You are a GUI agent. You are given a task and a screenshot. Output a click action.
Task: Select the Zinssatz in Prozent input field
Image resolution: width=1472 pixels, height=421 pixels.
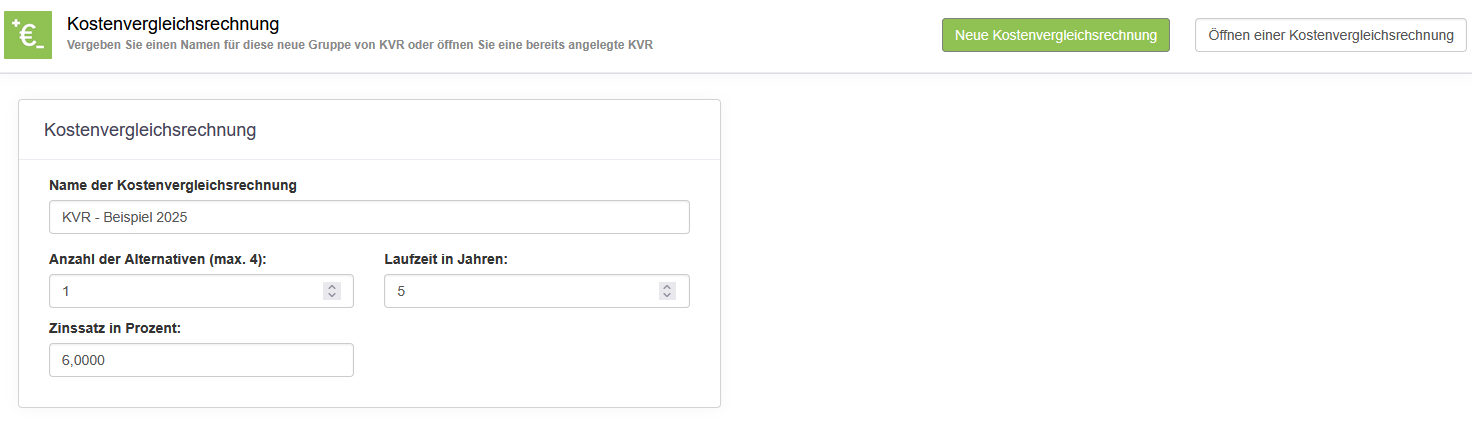click(201, 360)
